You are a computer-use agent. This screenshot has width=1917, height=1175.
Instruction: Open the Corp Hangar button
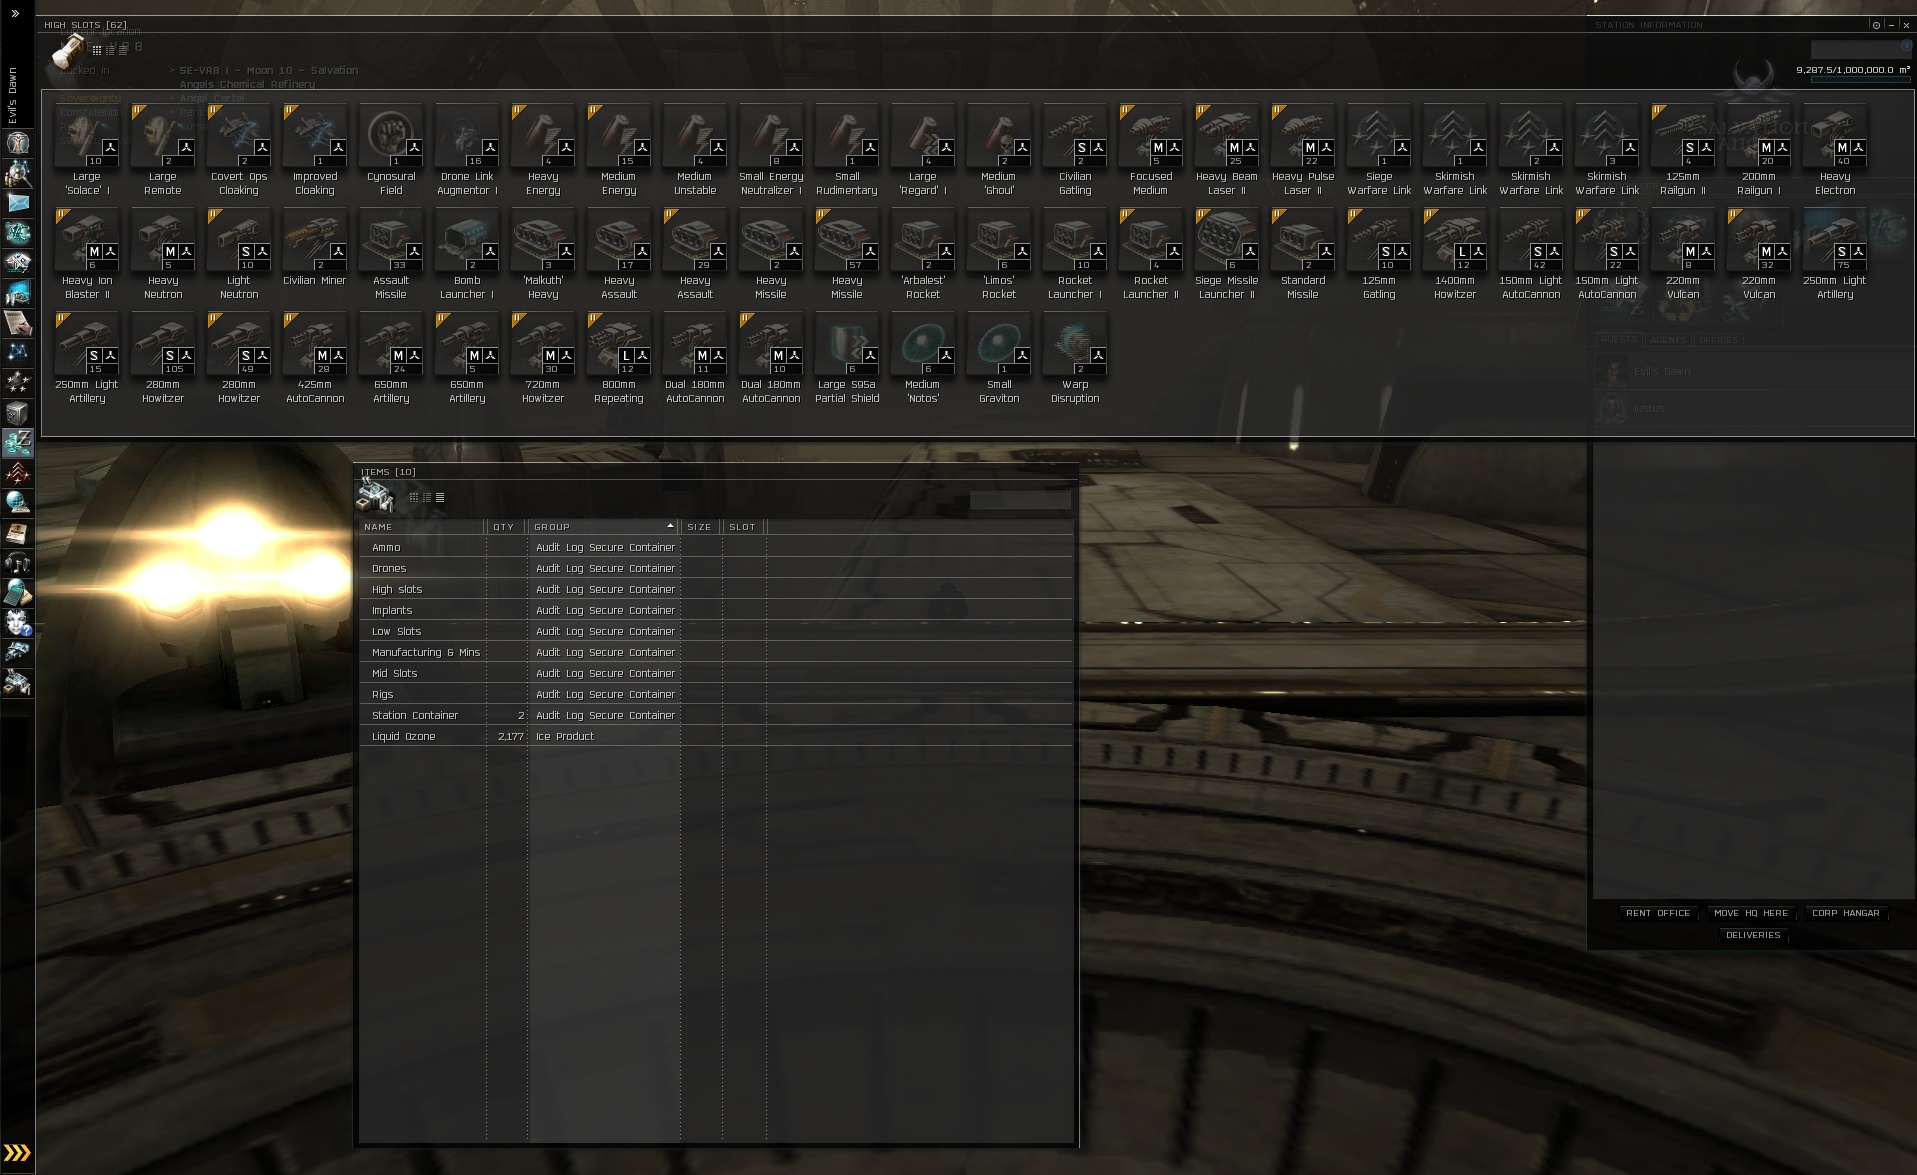tap(1846, 913)
